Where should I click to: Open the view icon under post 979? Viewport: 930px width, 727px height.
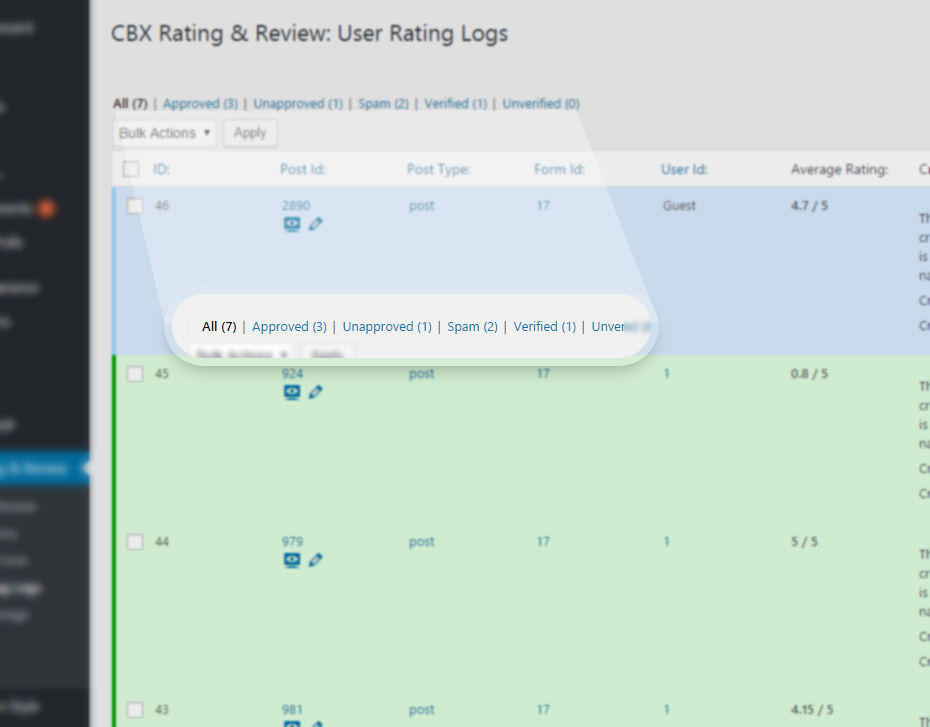(292, 560)
